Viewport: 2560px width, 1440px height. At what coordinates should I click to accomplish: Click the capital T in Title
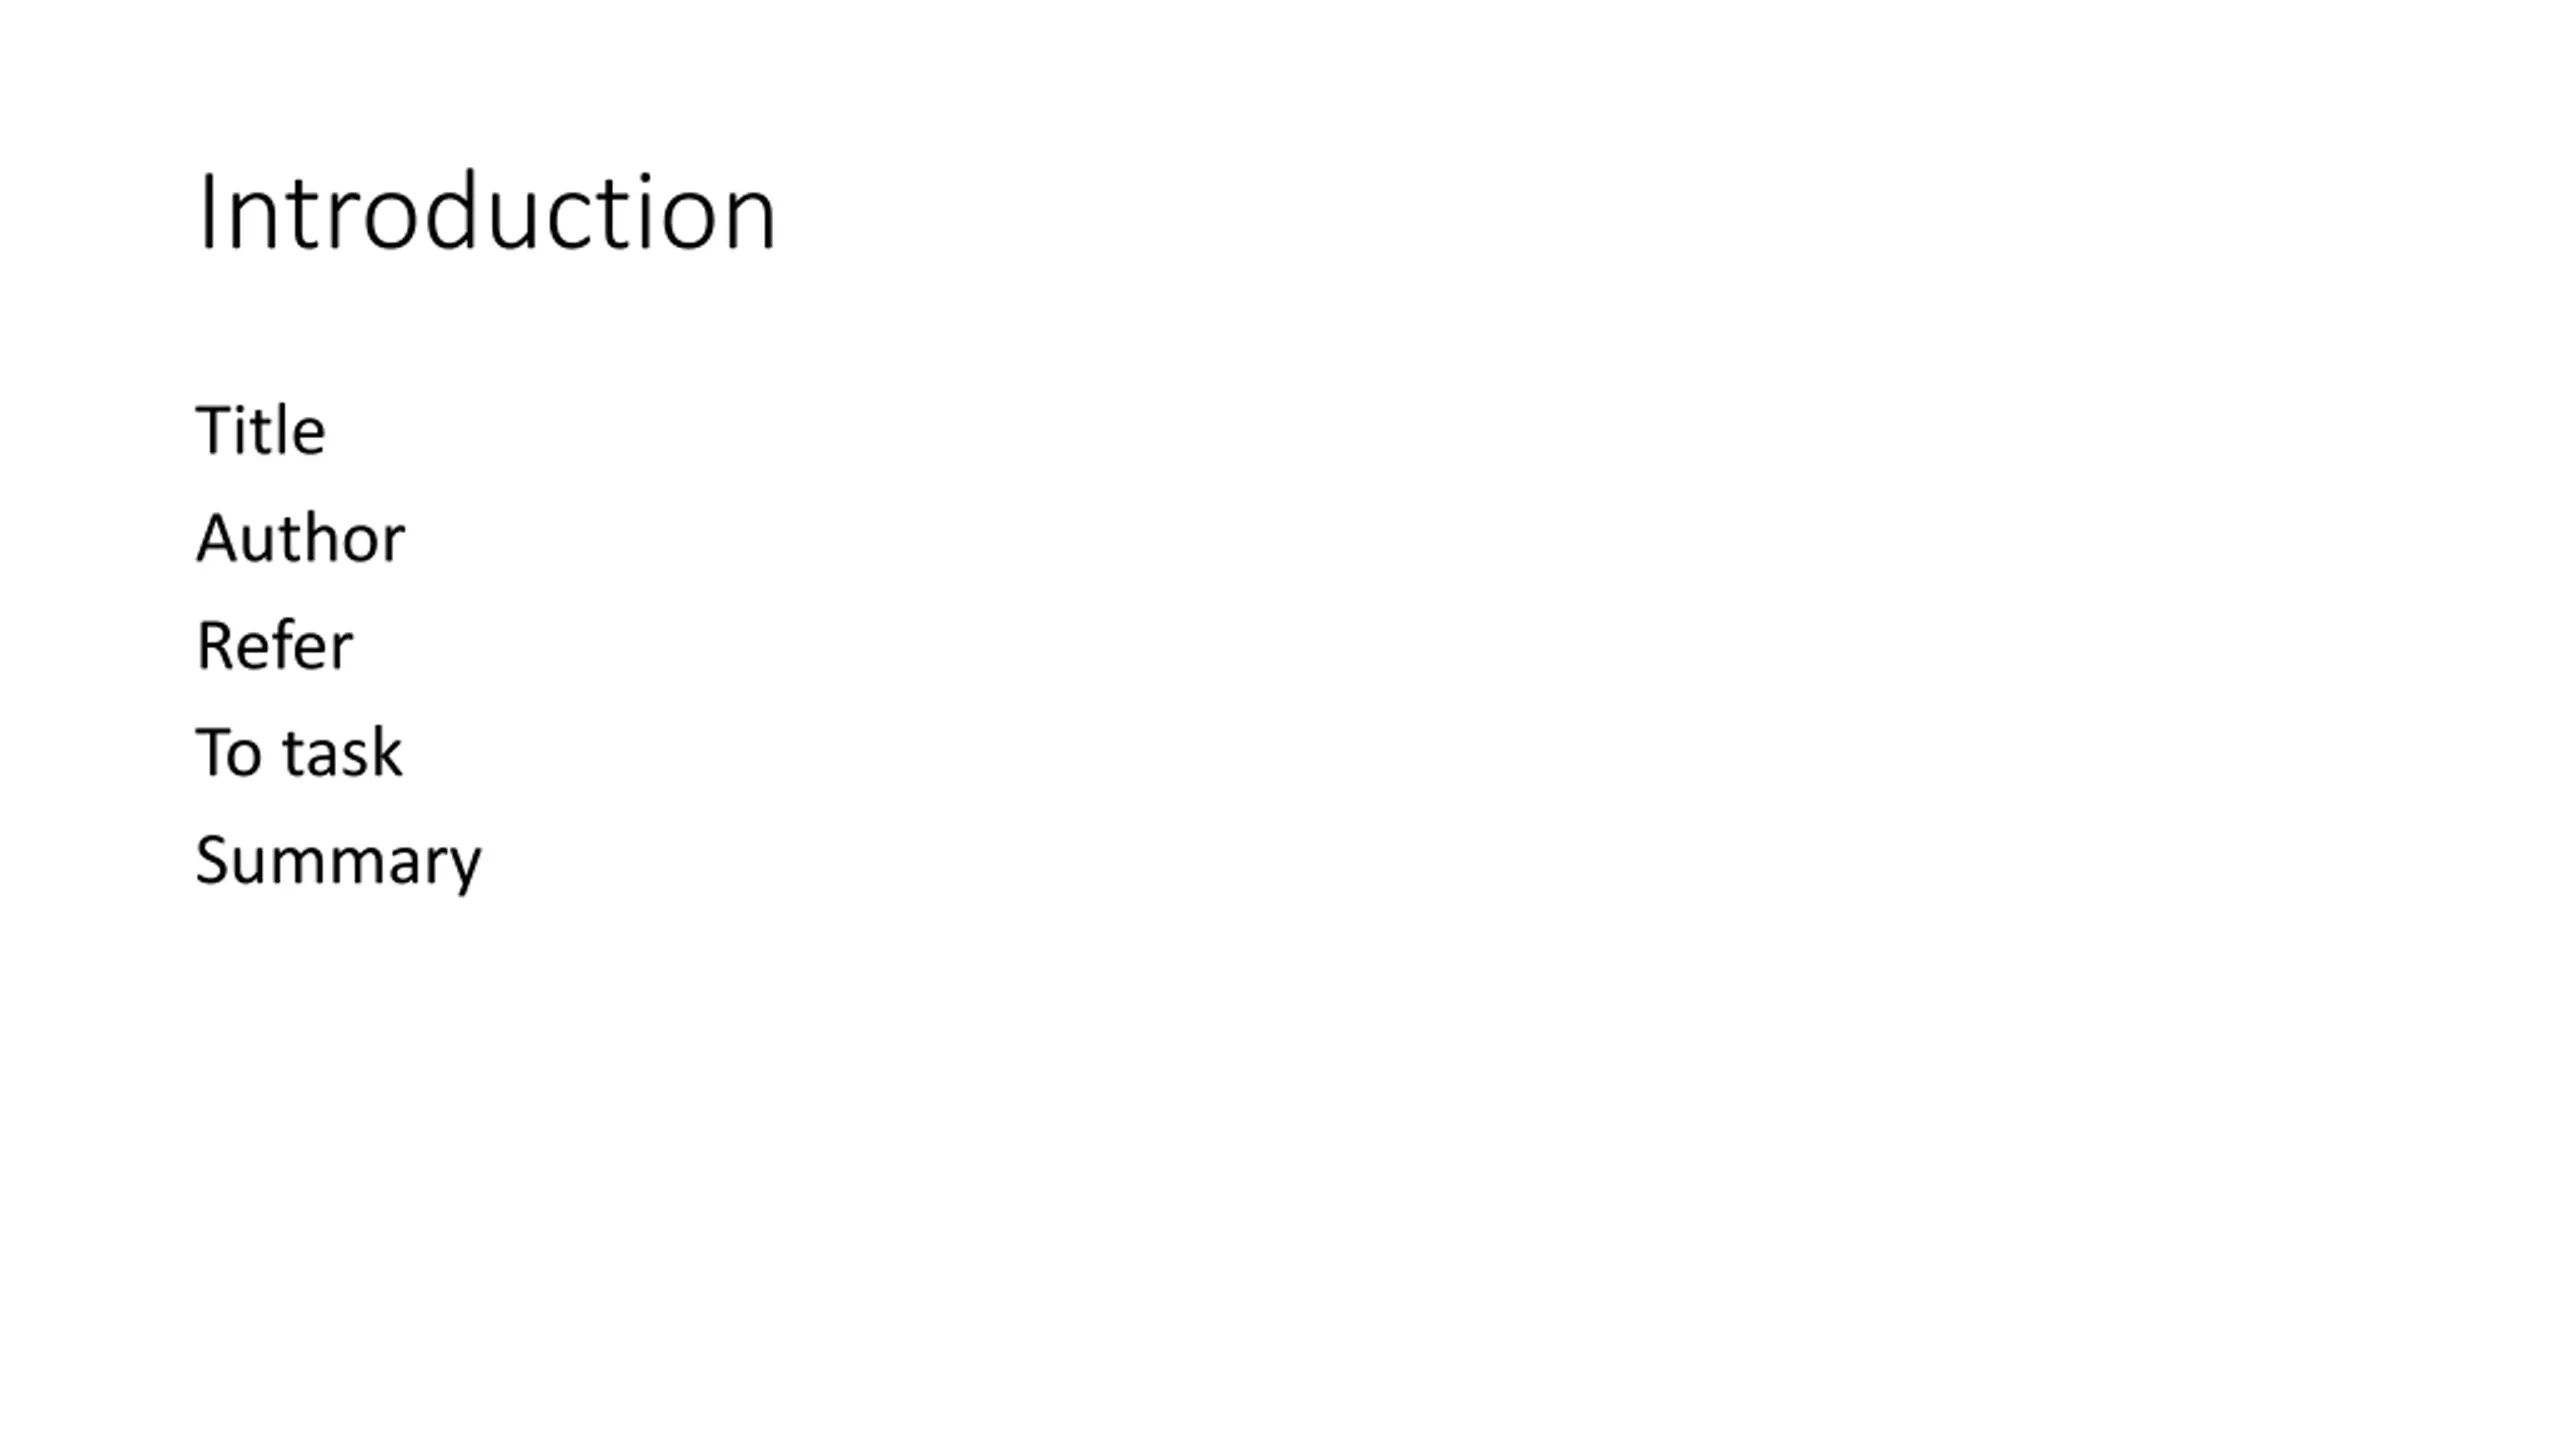[214, 431]
